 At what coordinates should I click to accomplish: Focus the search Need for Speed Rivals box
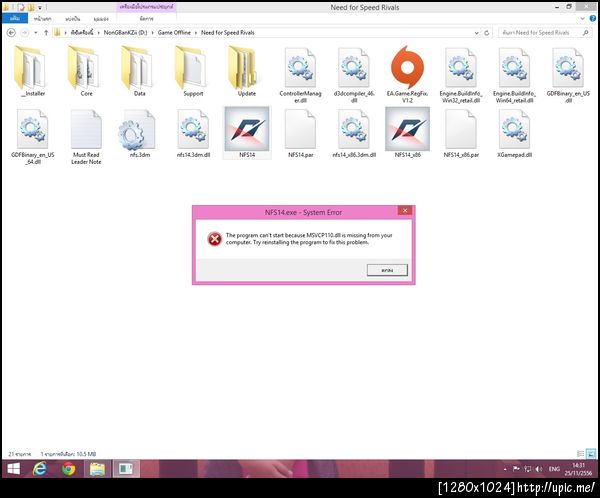tap(545, 33)
